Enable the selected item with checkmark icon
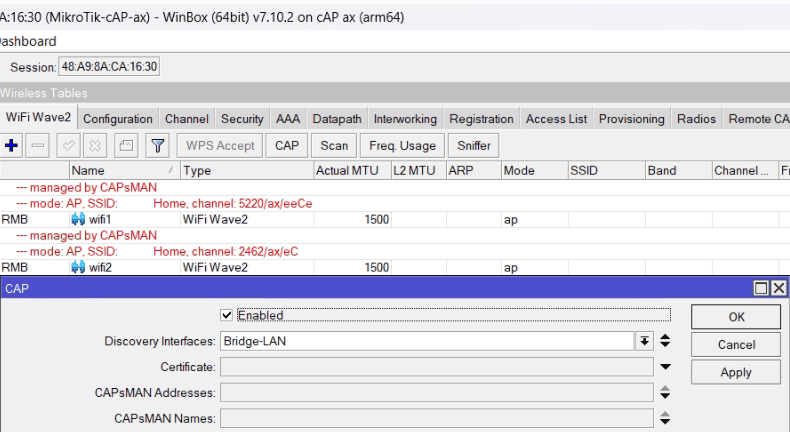The height and width of the screenshot is (432, 790). (x=69, y=146)
